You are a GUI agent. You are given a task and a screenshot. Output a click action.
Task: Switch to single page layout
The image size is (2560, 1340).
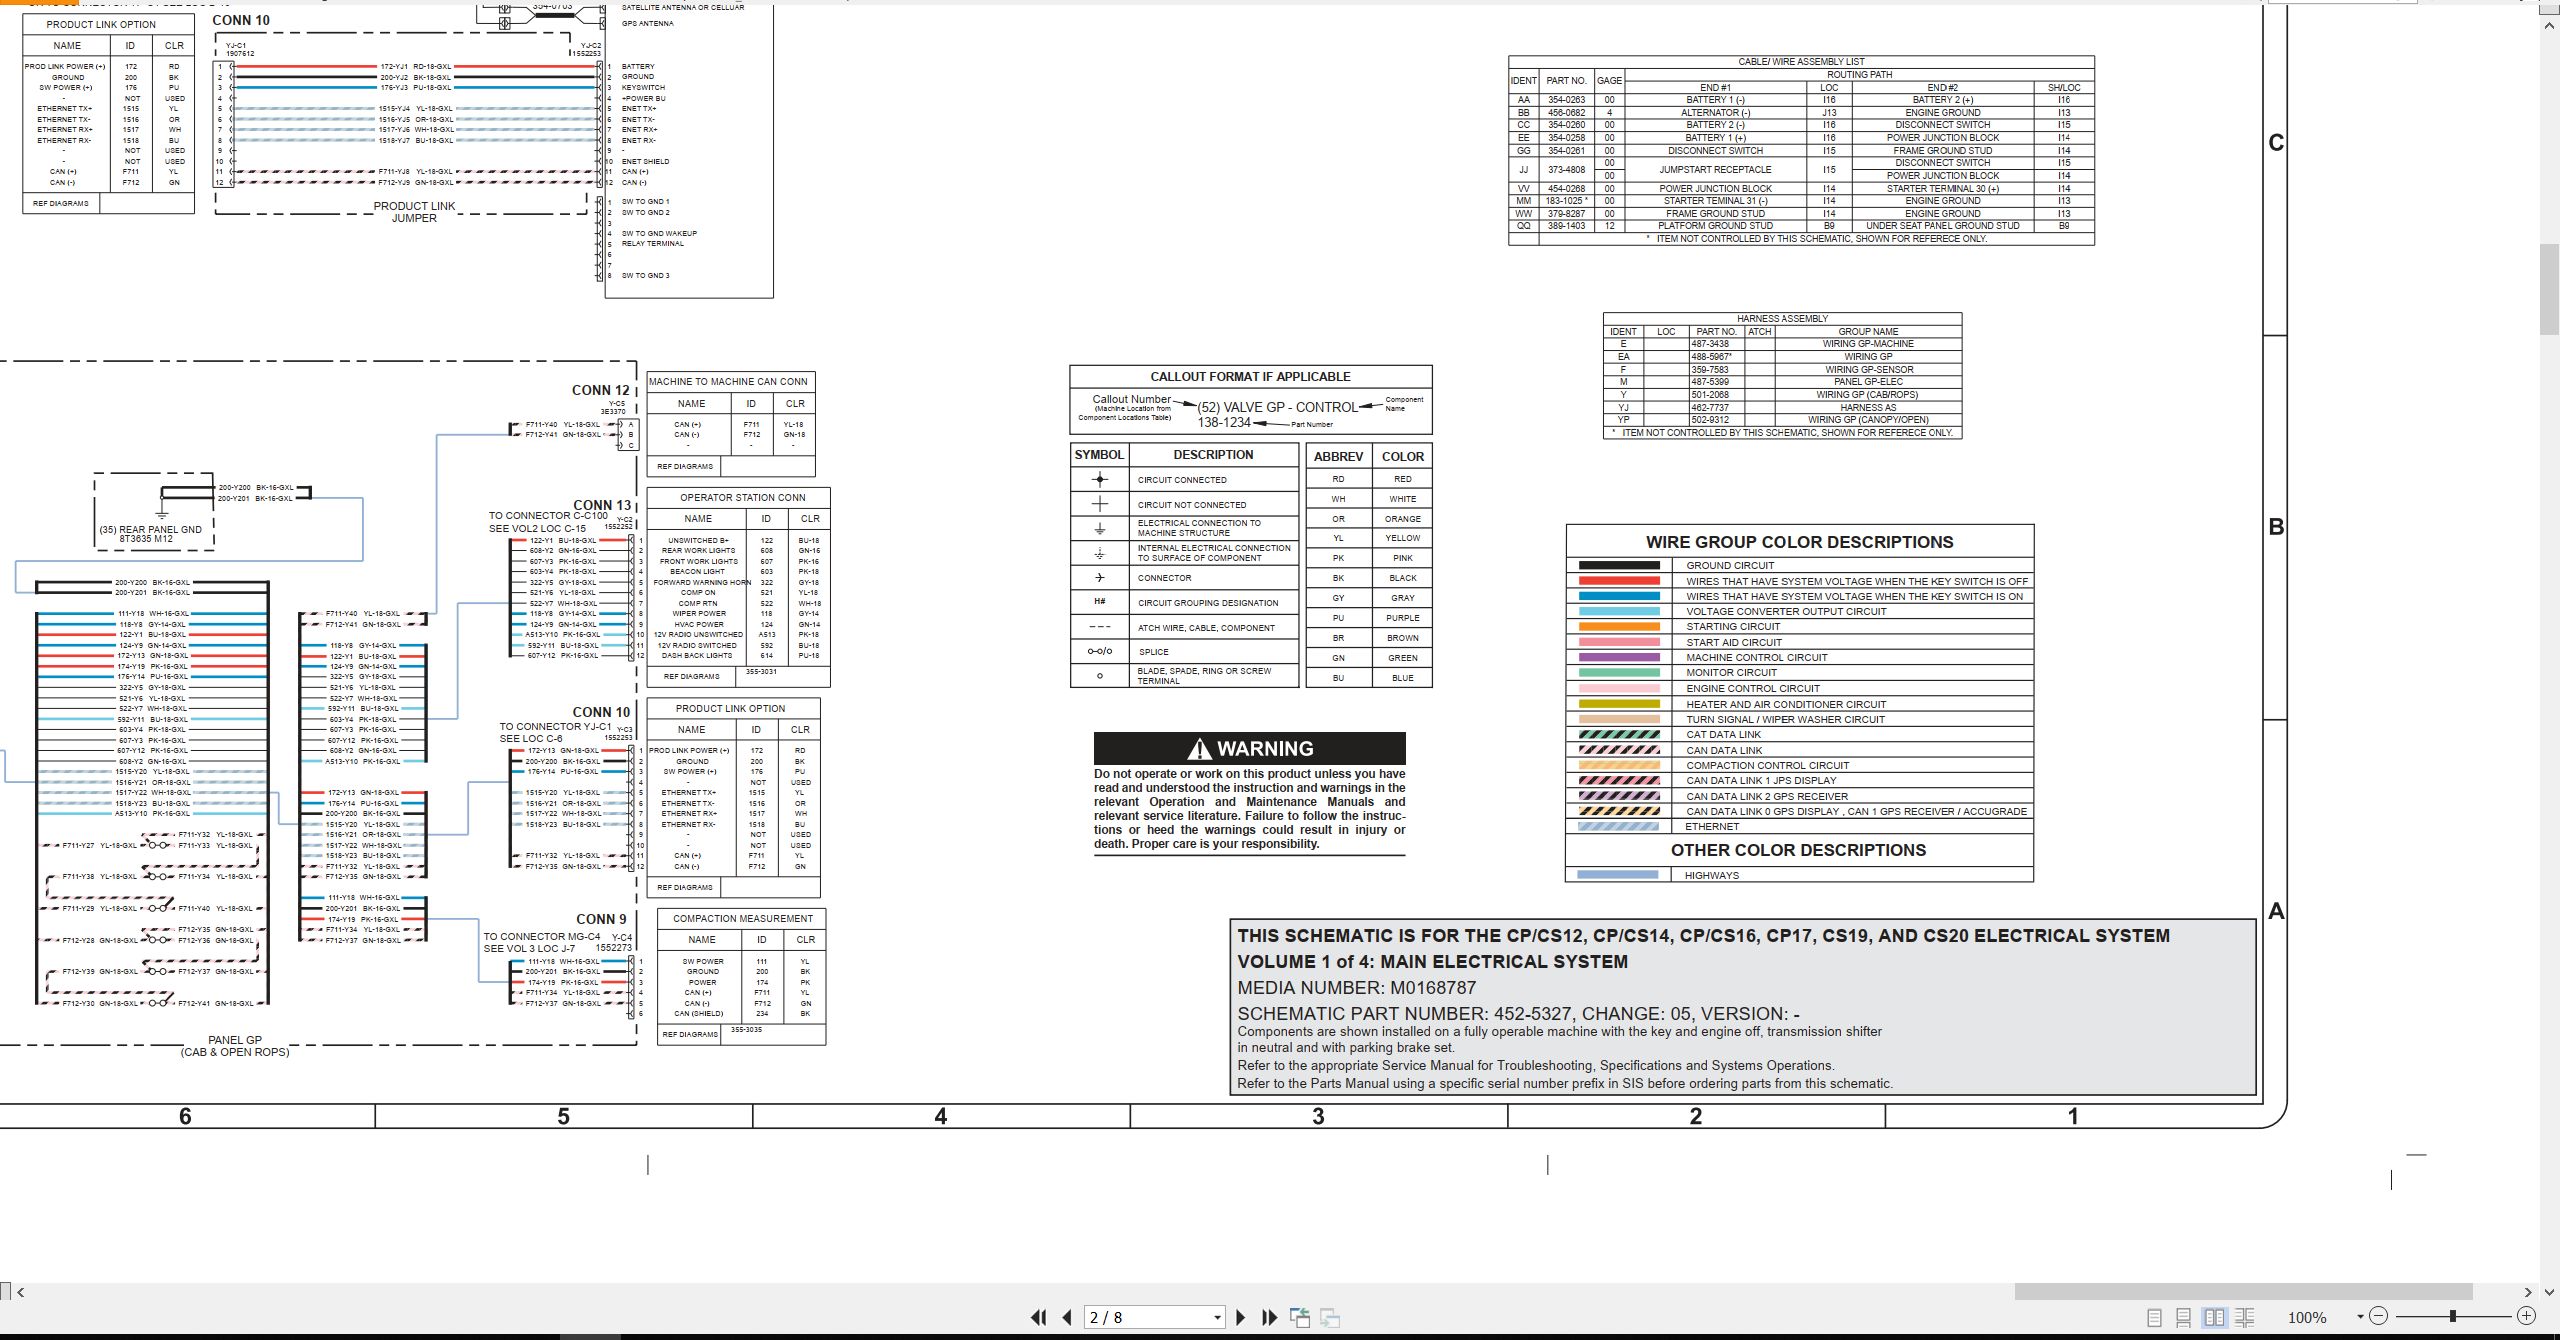(x=2155, y=1318)
